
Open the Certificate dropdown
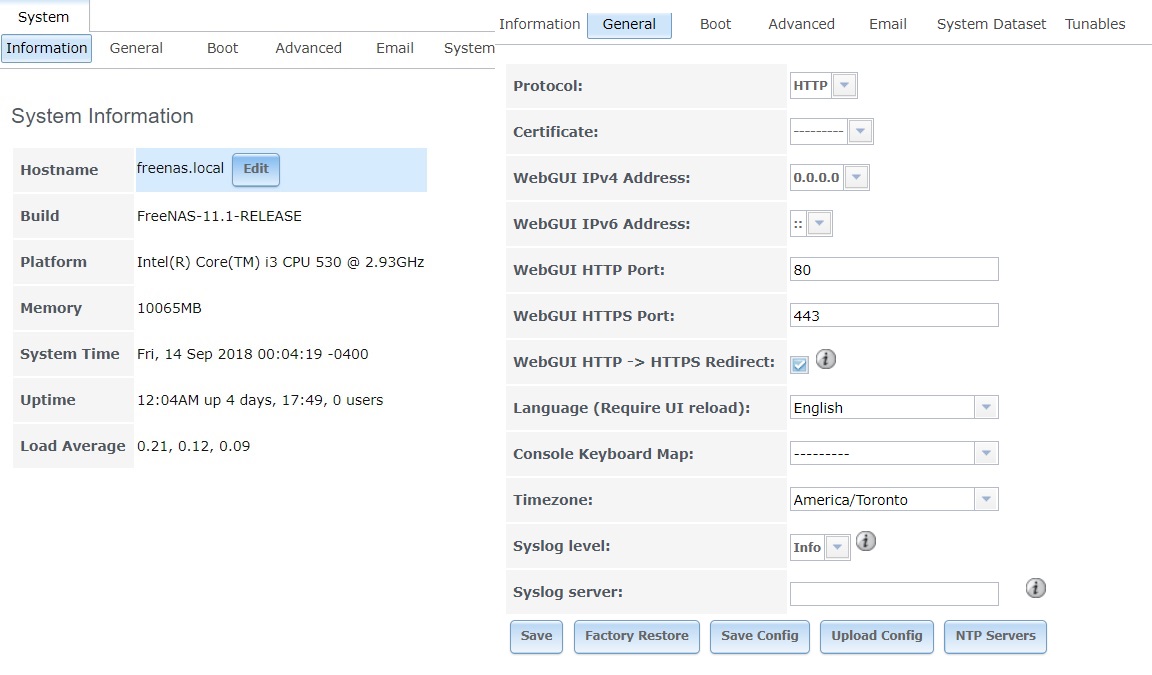pyautogui.click(x=860, y=131)
